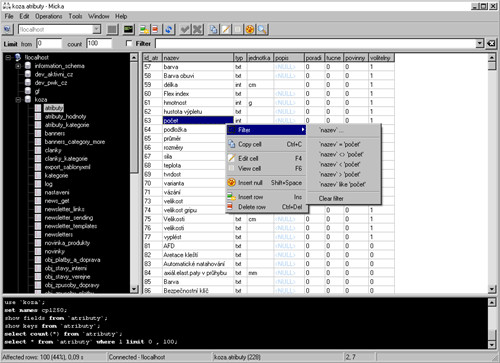Choose Insert null from context menu
Screen dimensions: 500x363
point(266,183)
